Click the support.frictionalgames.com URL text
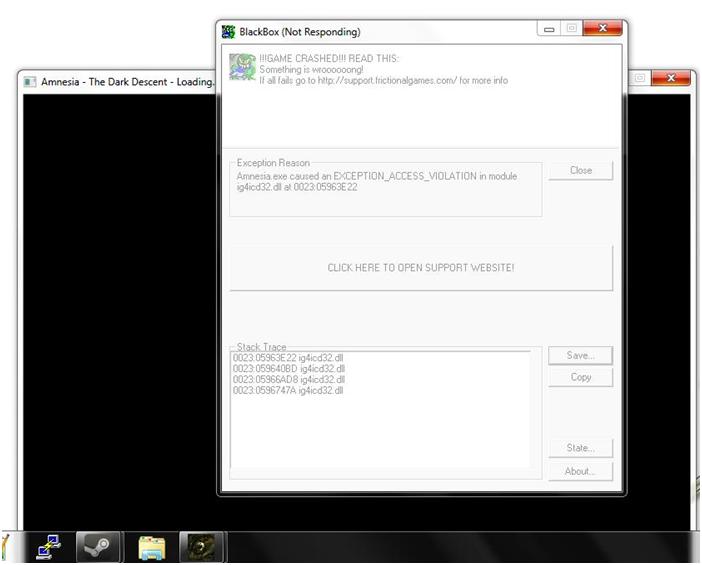702x565 pixels. tap(387, 81)
